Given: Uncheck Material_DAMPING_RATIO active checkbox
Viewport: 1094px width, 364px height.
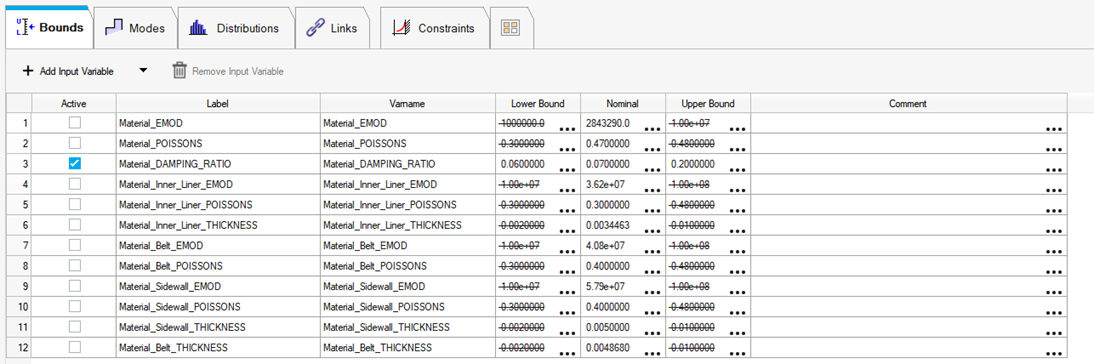Looking at the screenshot, I should coord(75,163).
